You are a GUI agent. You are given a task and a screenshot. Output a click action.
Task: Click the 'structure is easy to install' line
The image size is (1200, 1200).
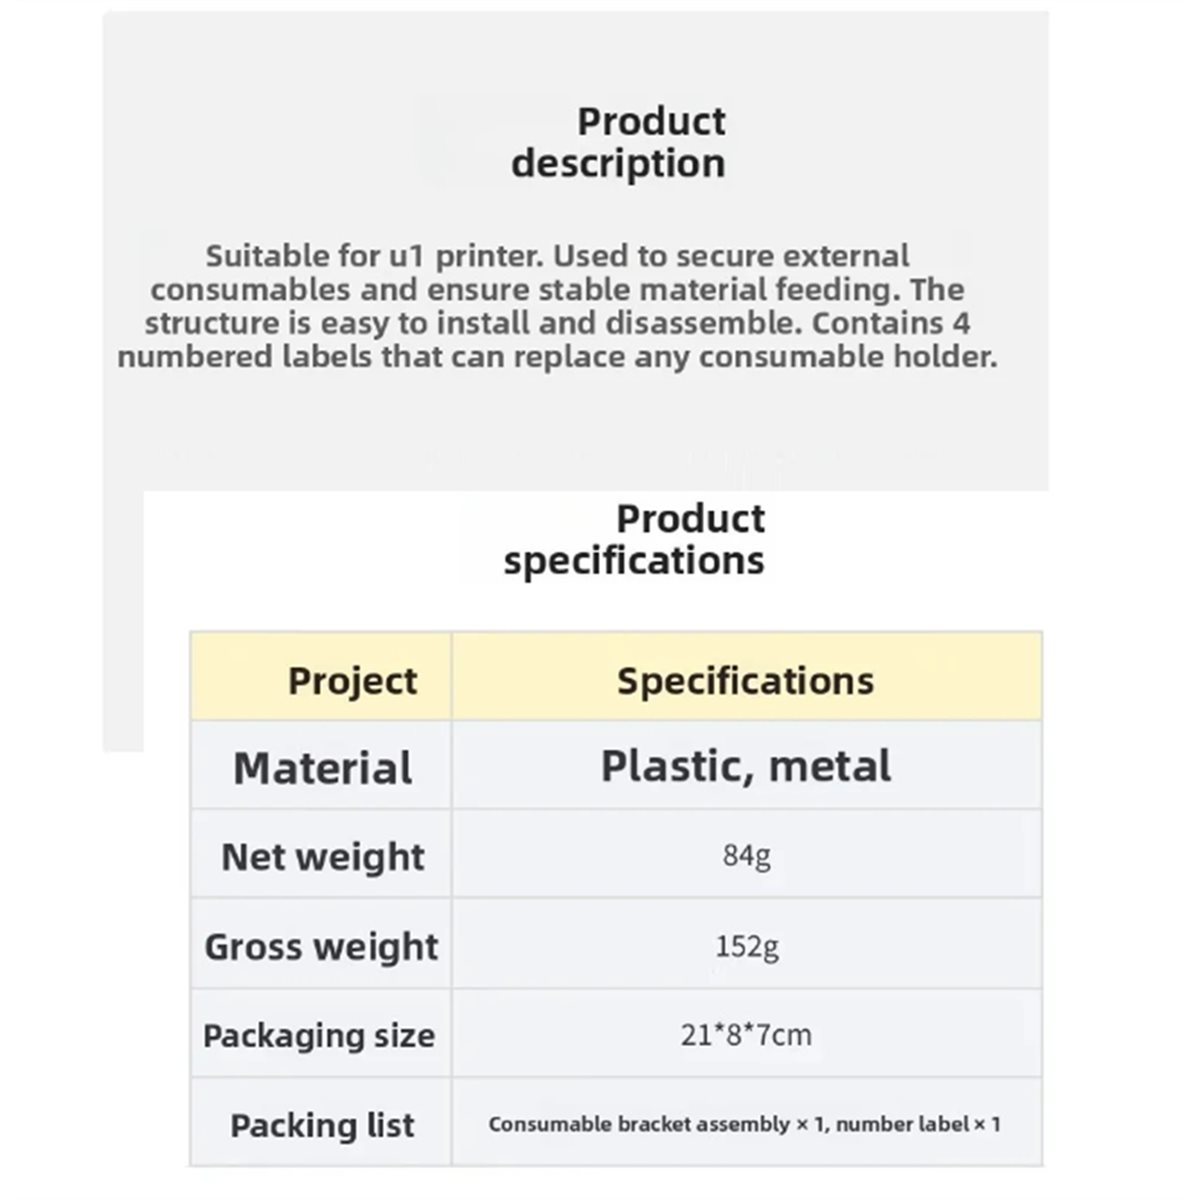coord(558,323)
